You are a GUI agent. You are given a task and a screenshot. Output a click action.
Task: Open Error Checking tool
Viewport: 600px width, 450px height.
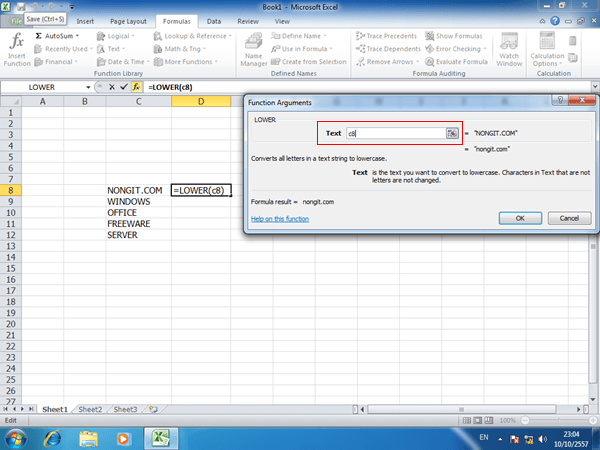tap(456, 49)
